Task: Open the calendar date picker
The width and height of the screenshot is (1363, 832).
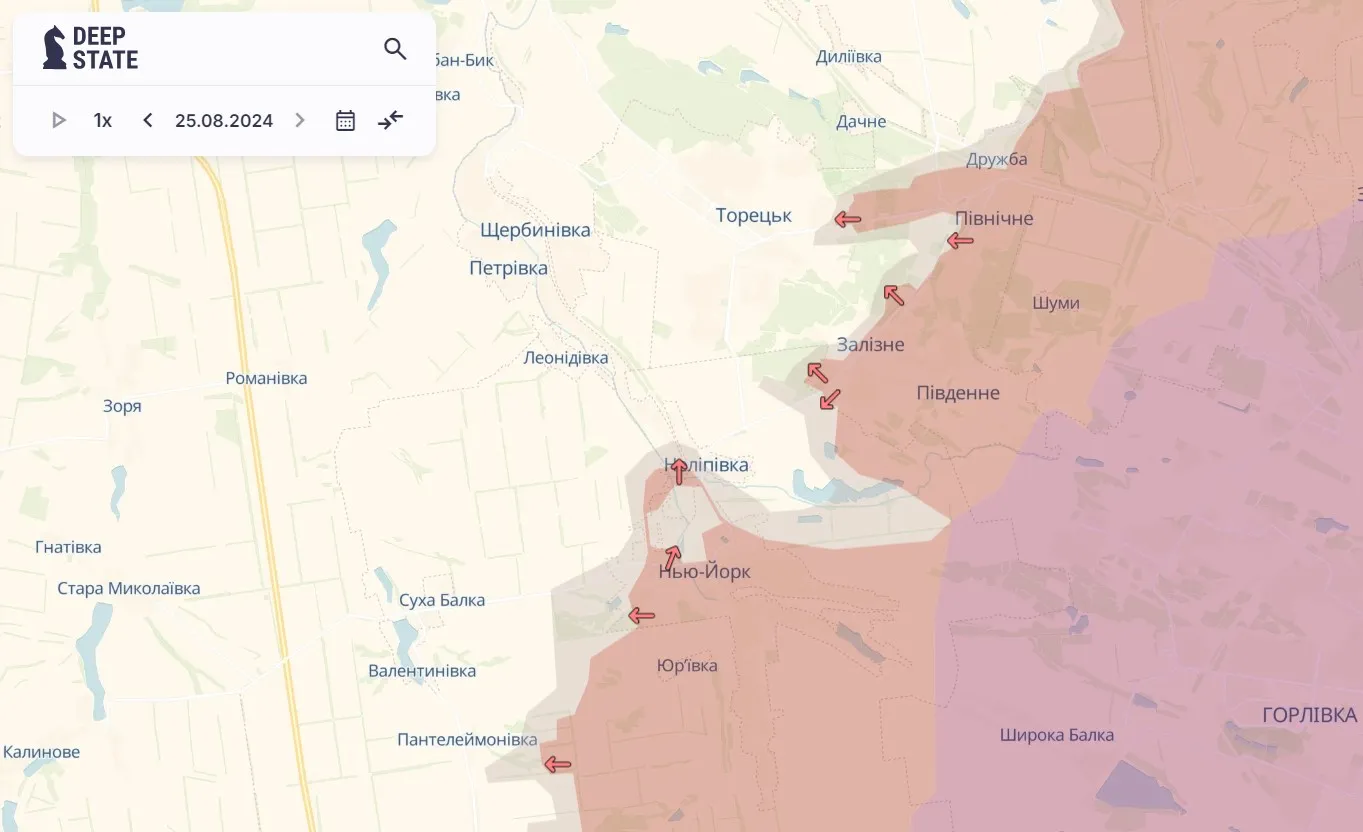Action: (344, 120)
